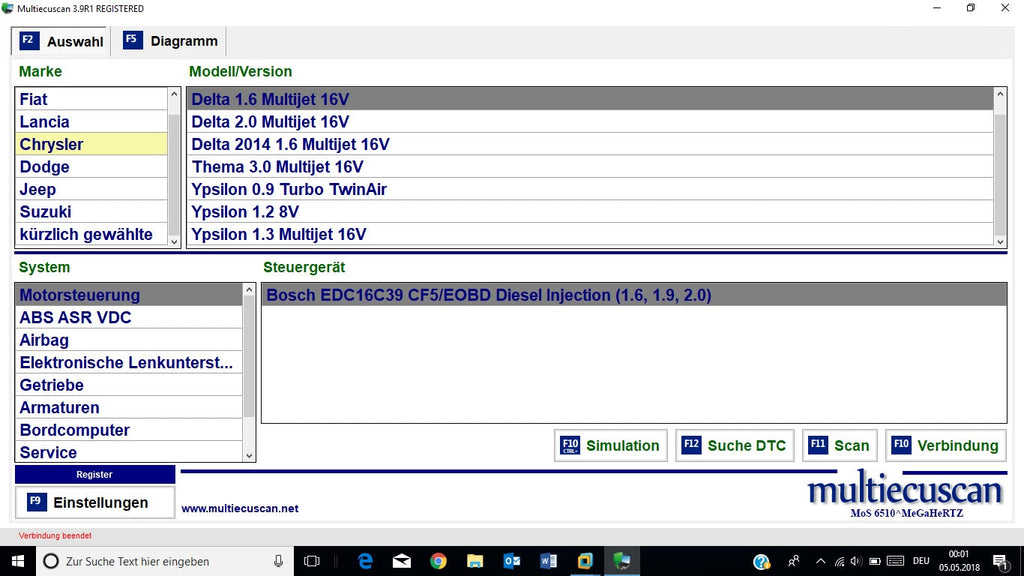Select Ypsilon 1.3 Multijet 16V
This screenshot has height=576, width=1024.
pyautogui.click(x=590, y=234)
